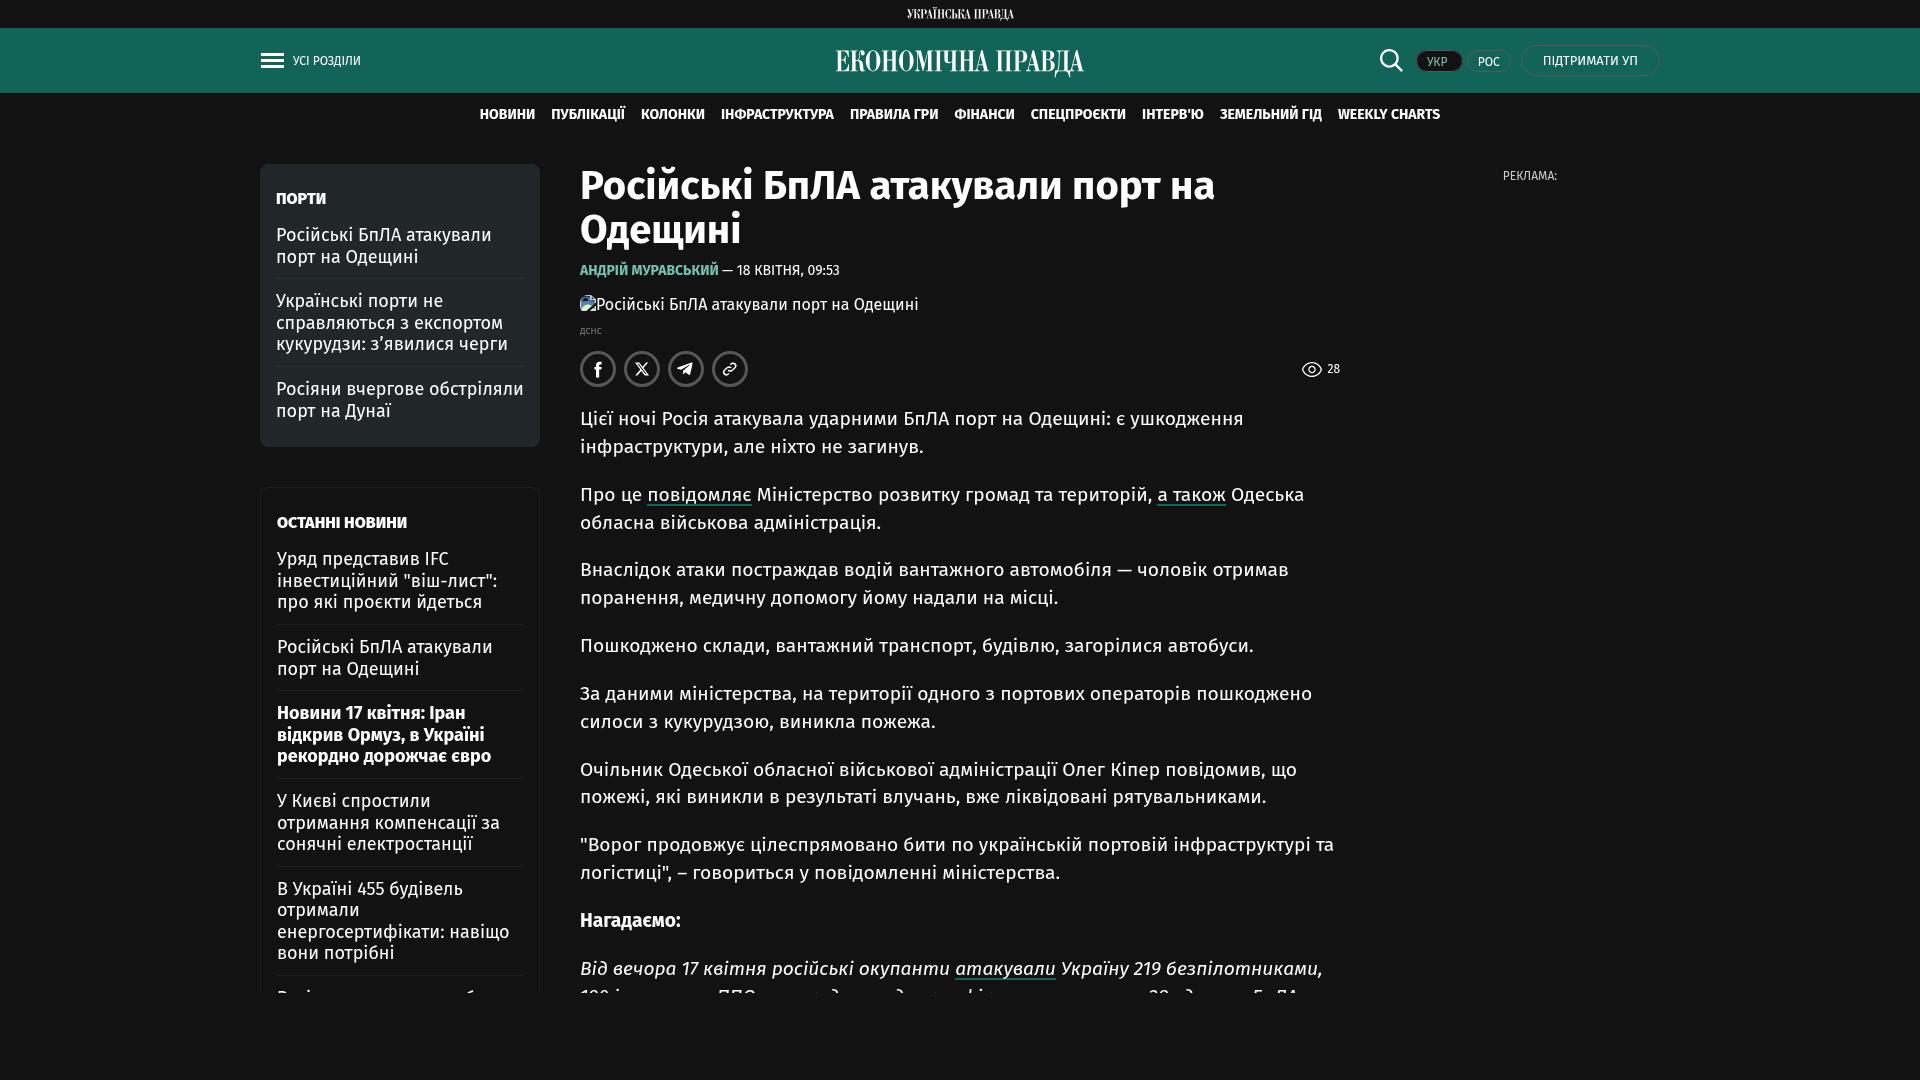The width and height of the screenshot is (1920, 1080).
Task: Open the article's main image
Action: [x=749, y=305]
